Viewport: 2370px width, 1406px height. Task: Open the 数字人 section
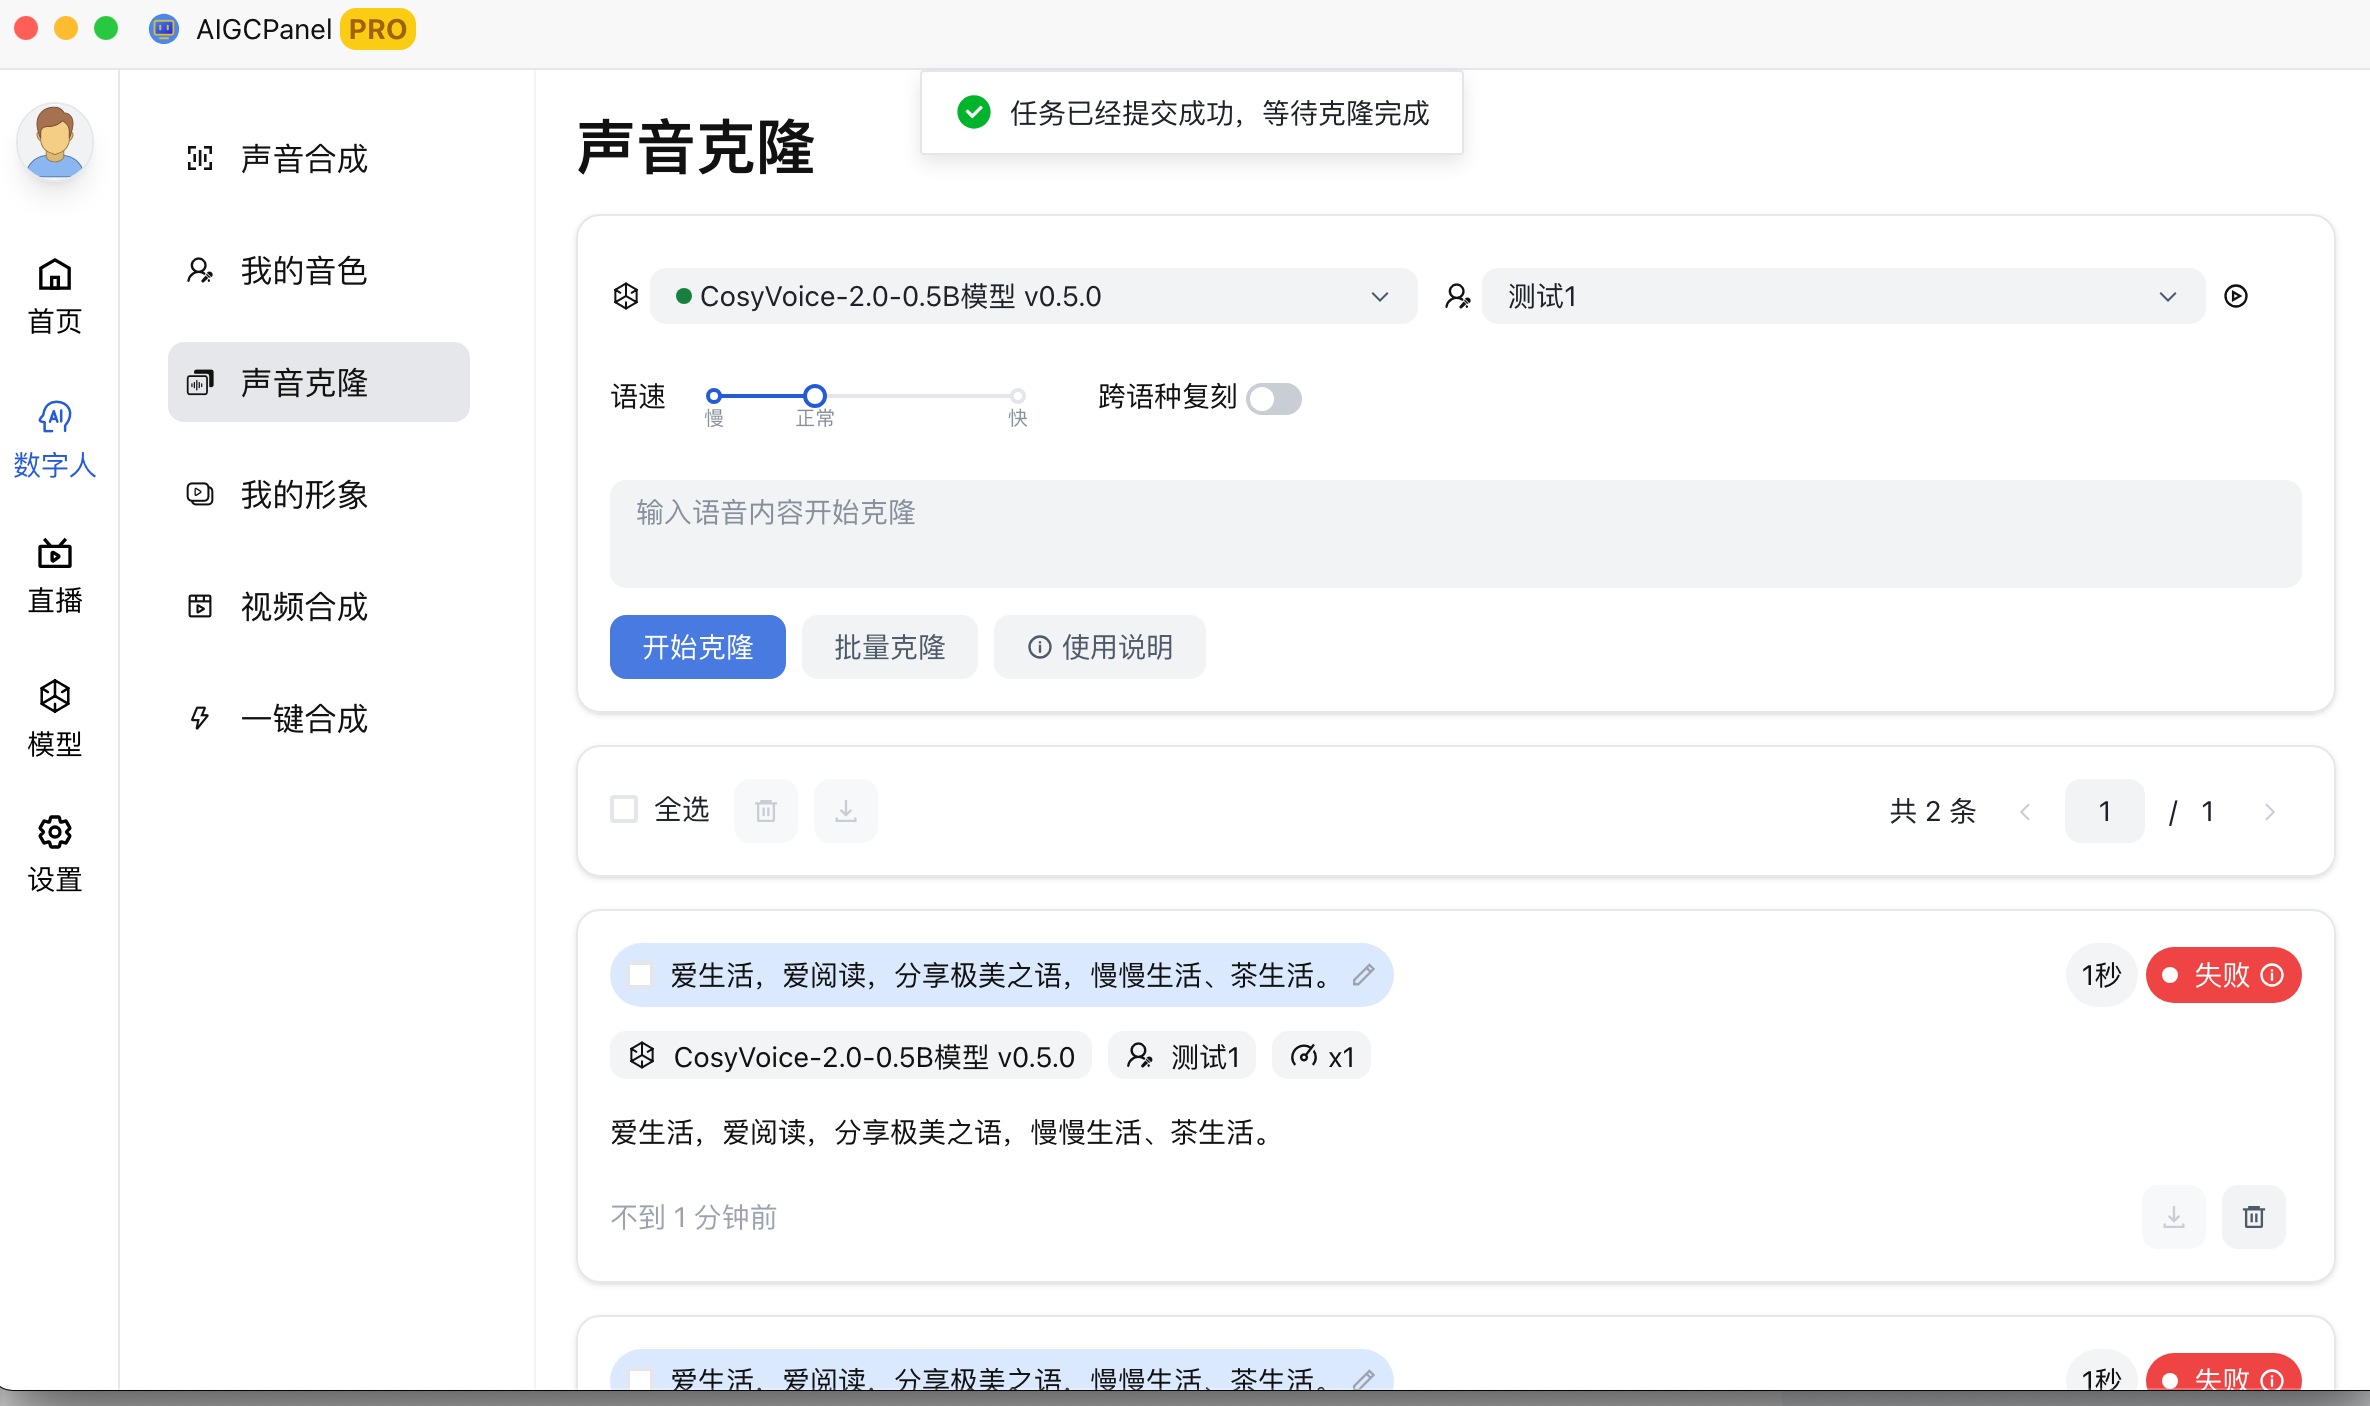click(x=55, y=440)
